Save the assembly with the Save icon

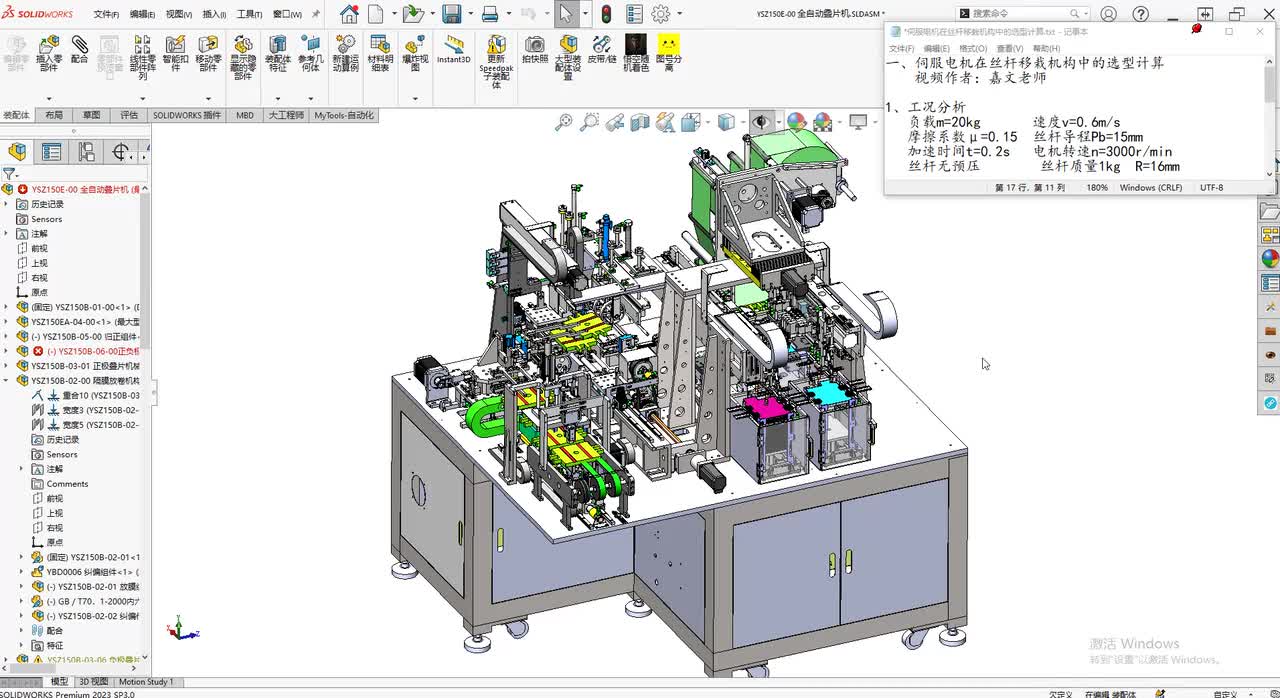pos(451,14)
